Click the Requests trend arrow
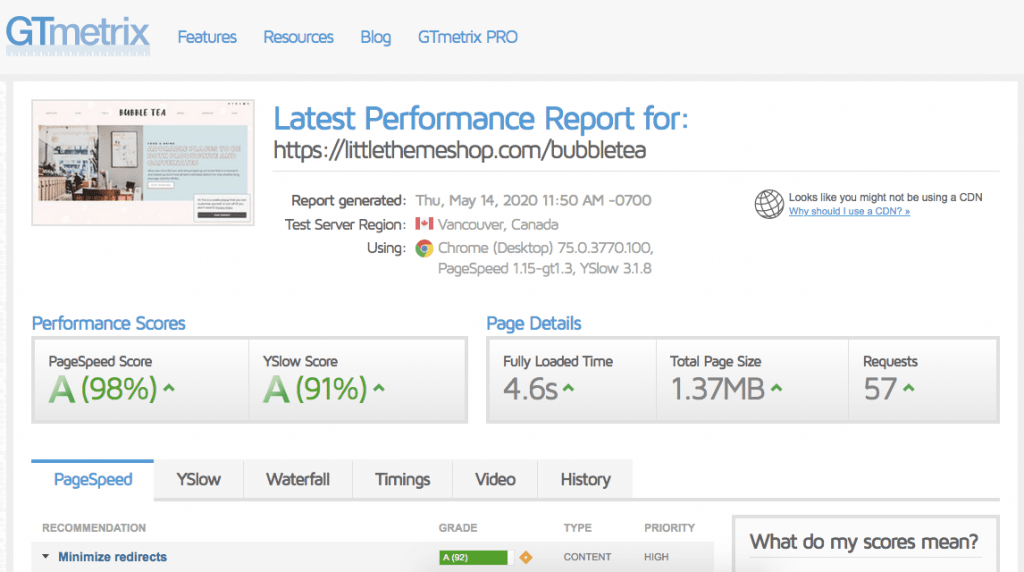 click(x=908, y=388)
